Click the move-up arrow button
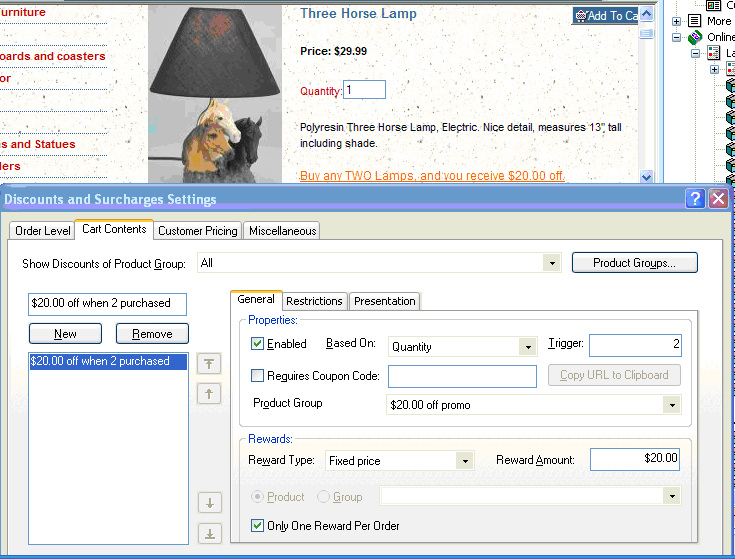Image resolution: width=735 pixels, height=559 pixels. (x=211, y=394)
